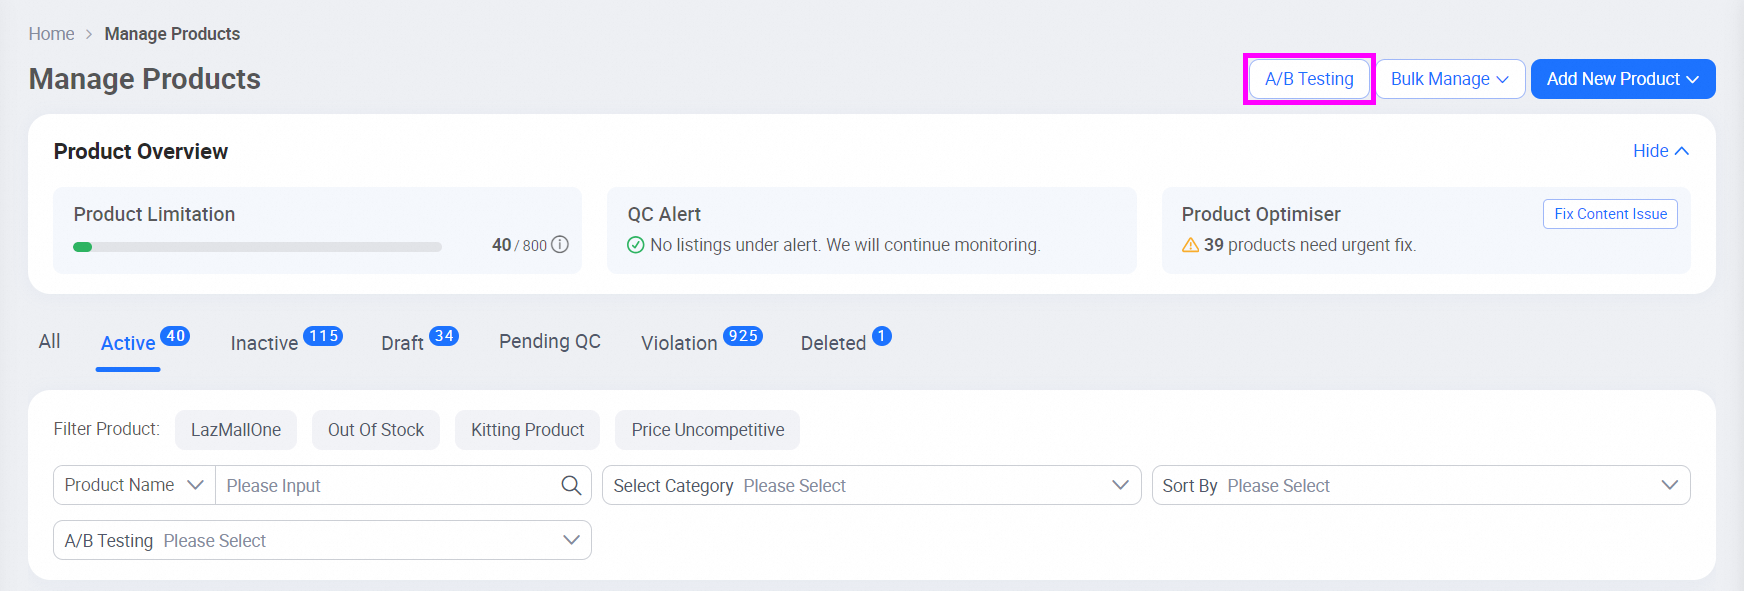The image size is (1744, 591).
Task: Open the Home breadcrumb link
Action: pos(51,33)
